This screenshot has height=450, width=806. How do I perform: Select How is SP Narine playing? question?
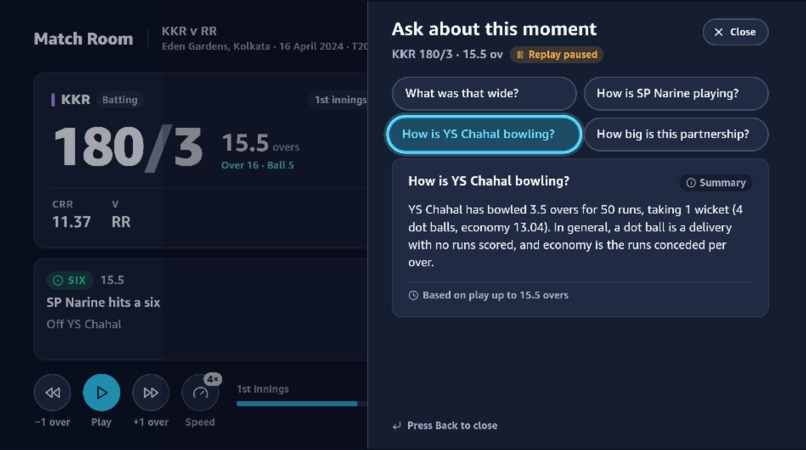(676, 94)
